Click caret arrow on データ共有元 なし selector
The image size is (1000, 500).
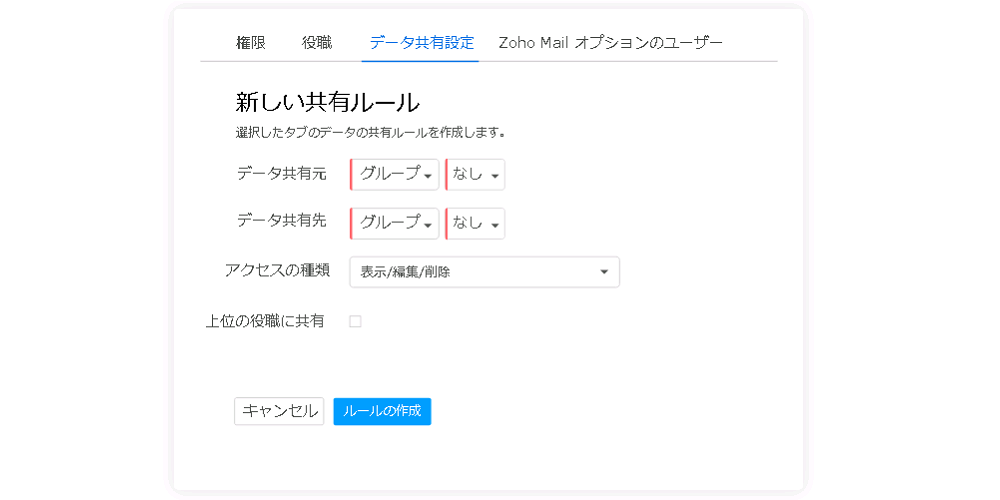pyautogui.click(x=494, y=177)
